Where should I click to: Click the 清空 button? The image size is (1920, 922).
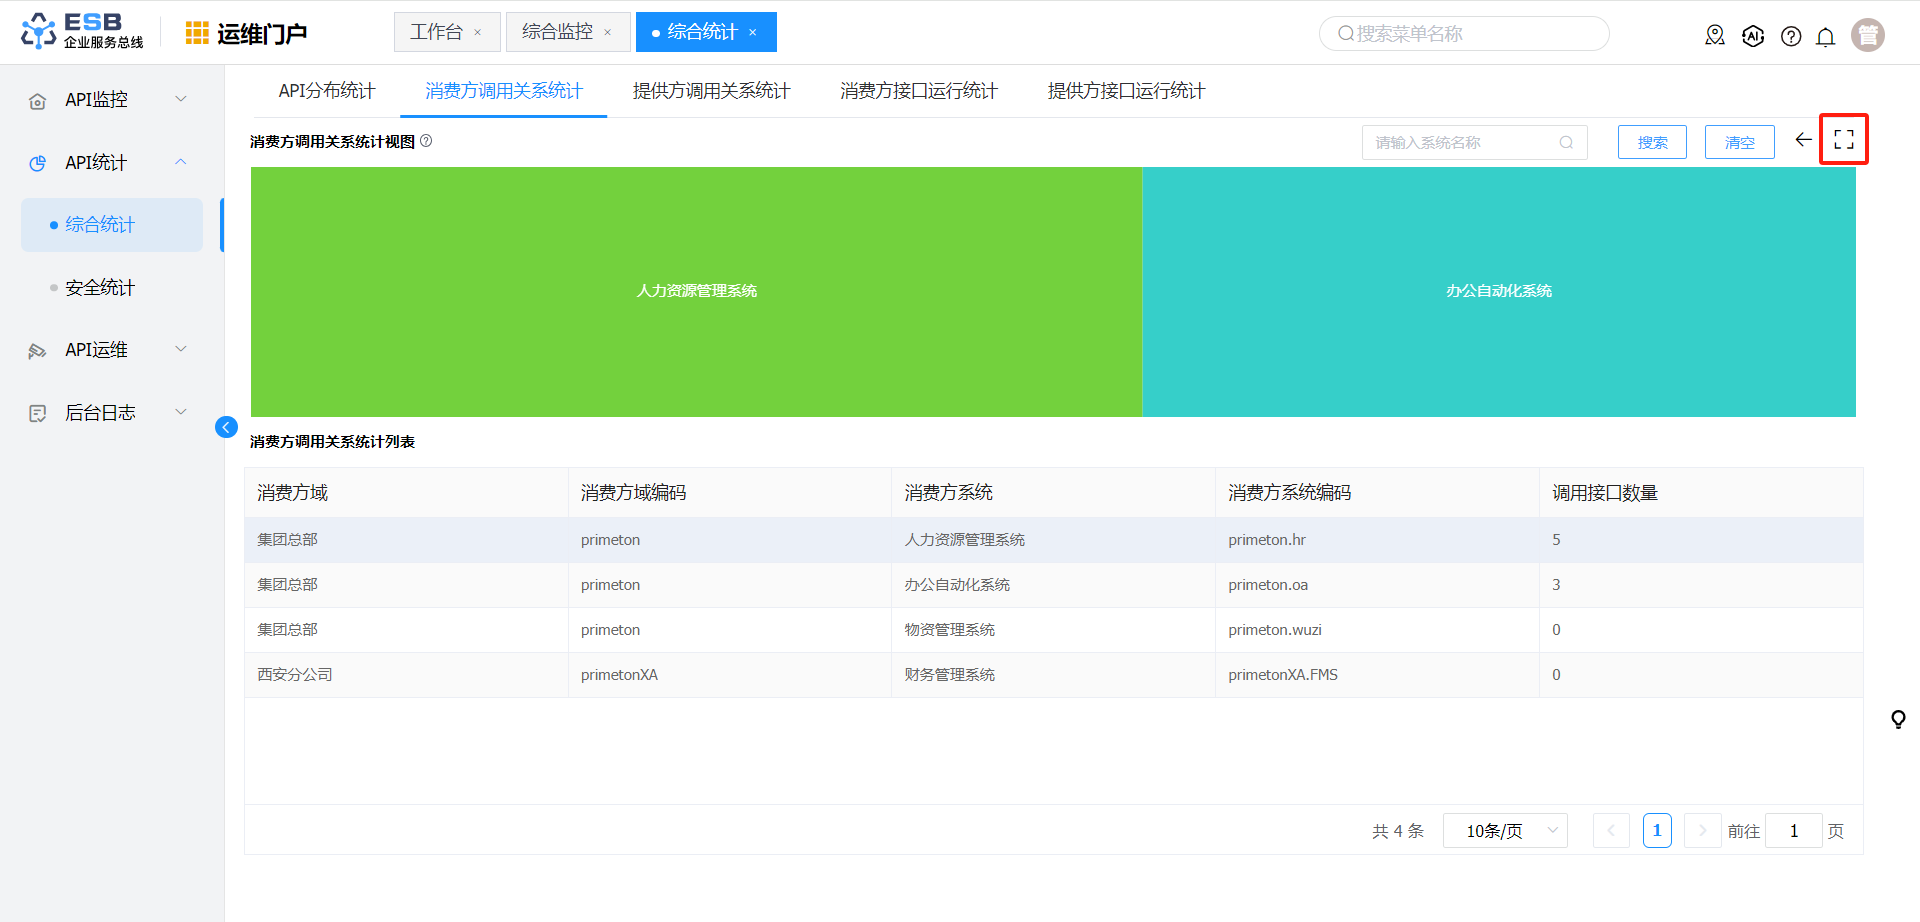1739,142
